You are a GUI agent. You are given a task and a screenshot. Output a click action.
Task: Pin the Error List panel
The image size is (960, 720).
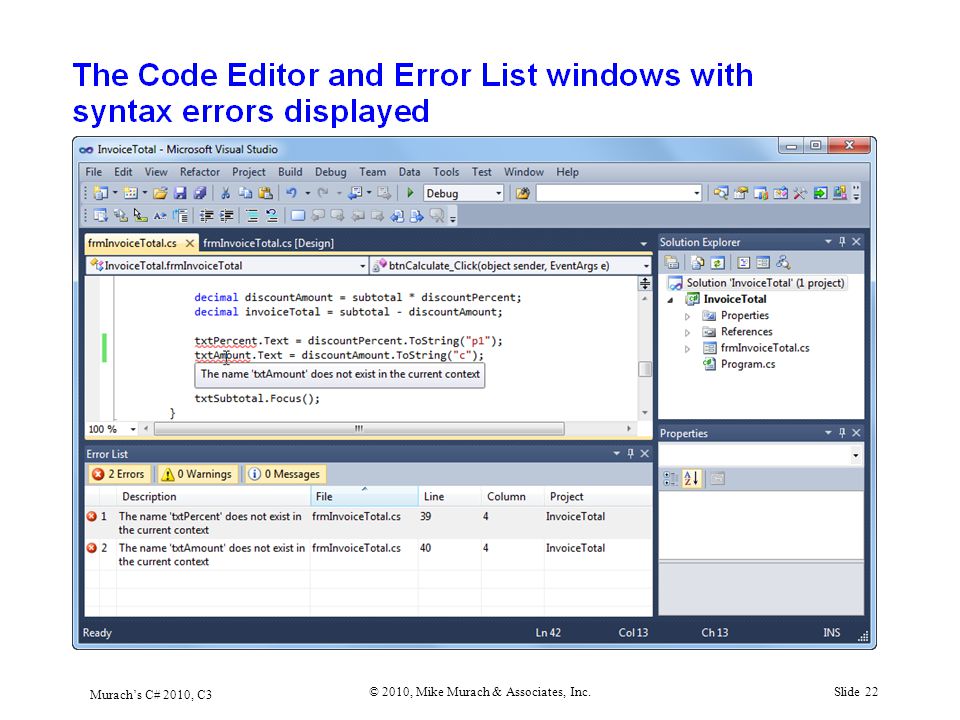631,454
